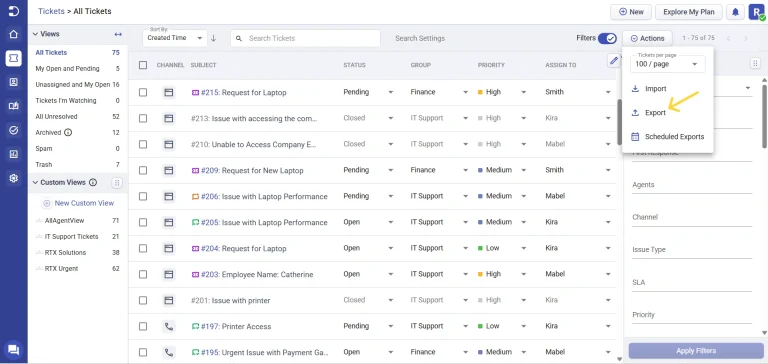Image resolution: width=768 pixels, height=364 pixels.
Task: Click Apply Filters button
Action: coord(696,351)
